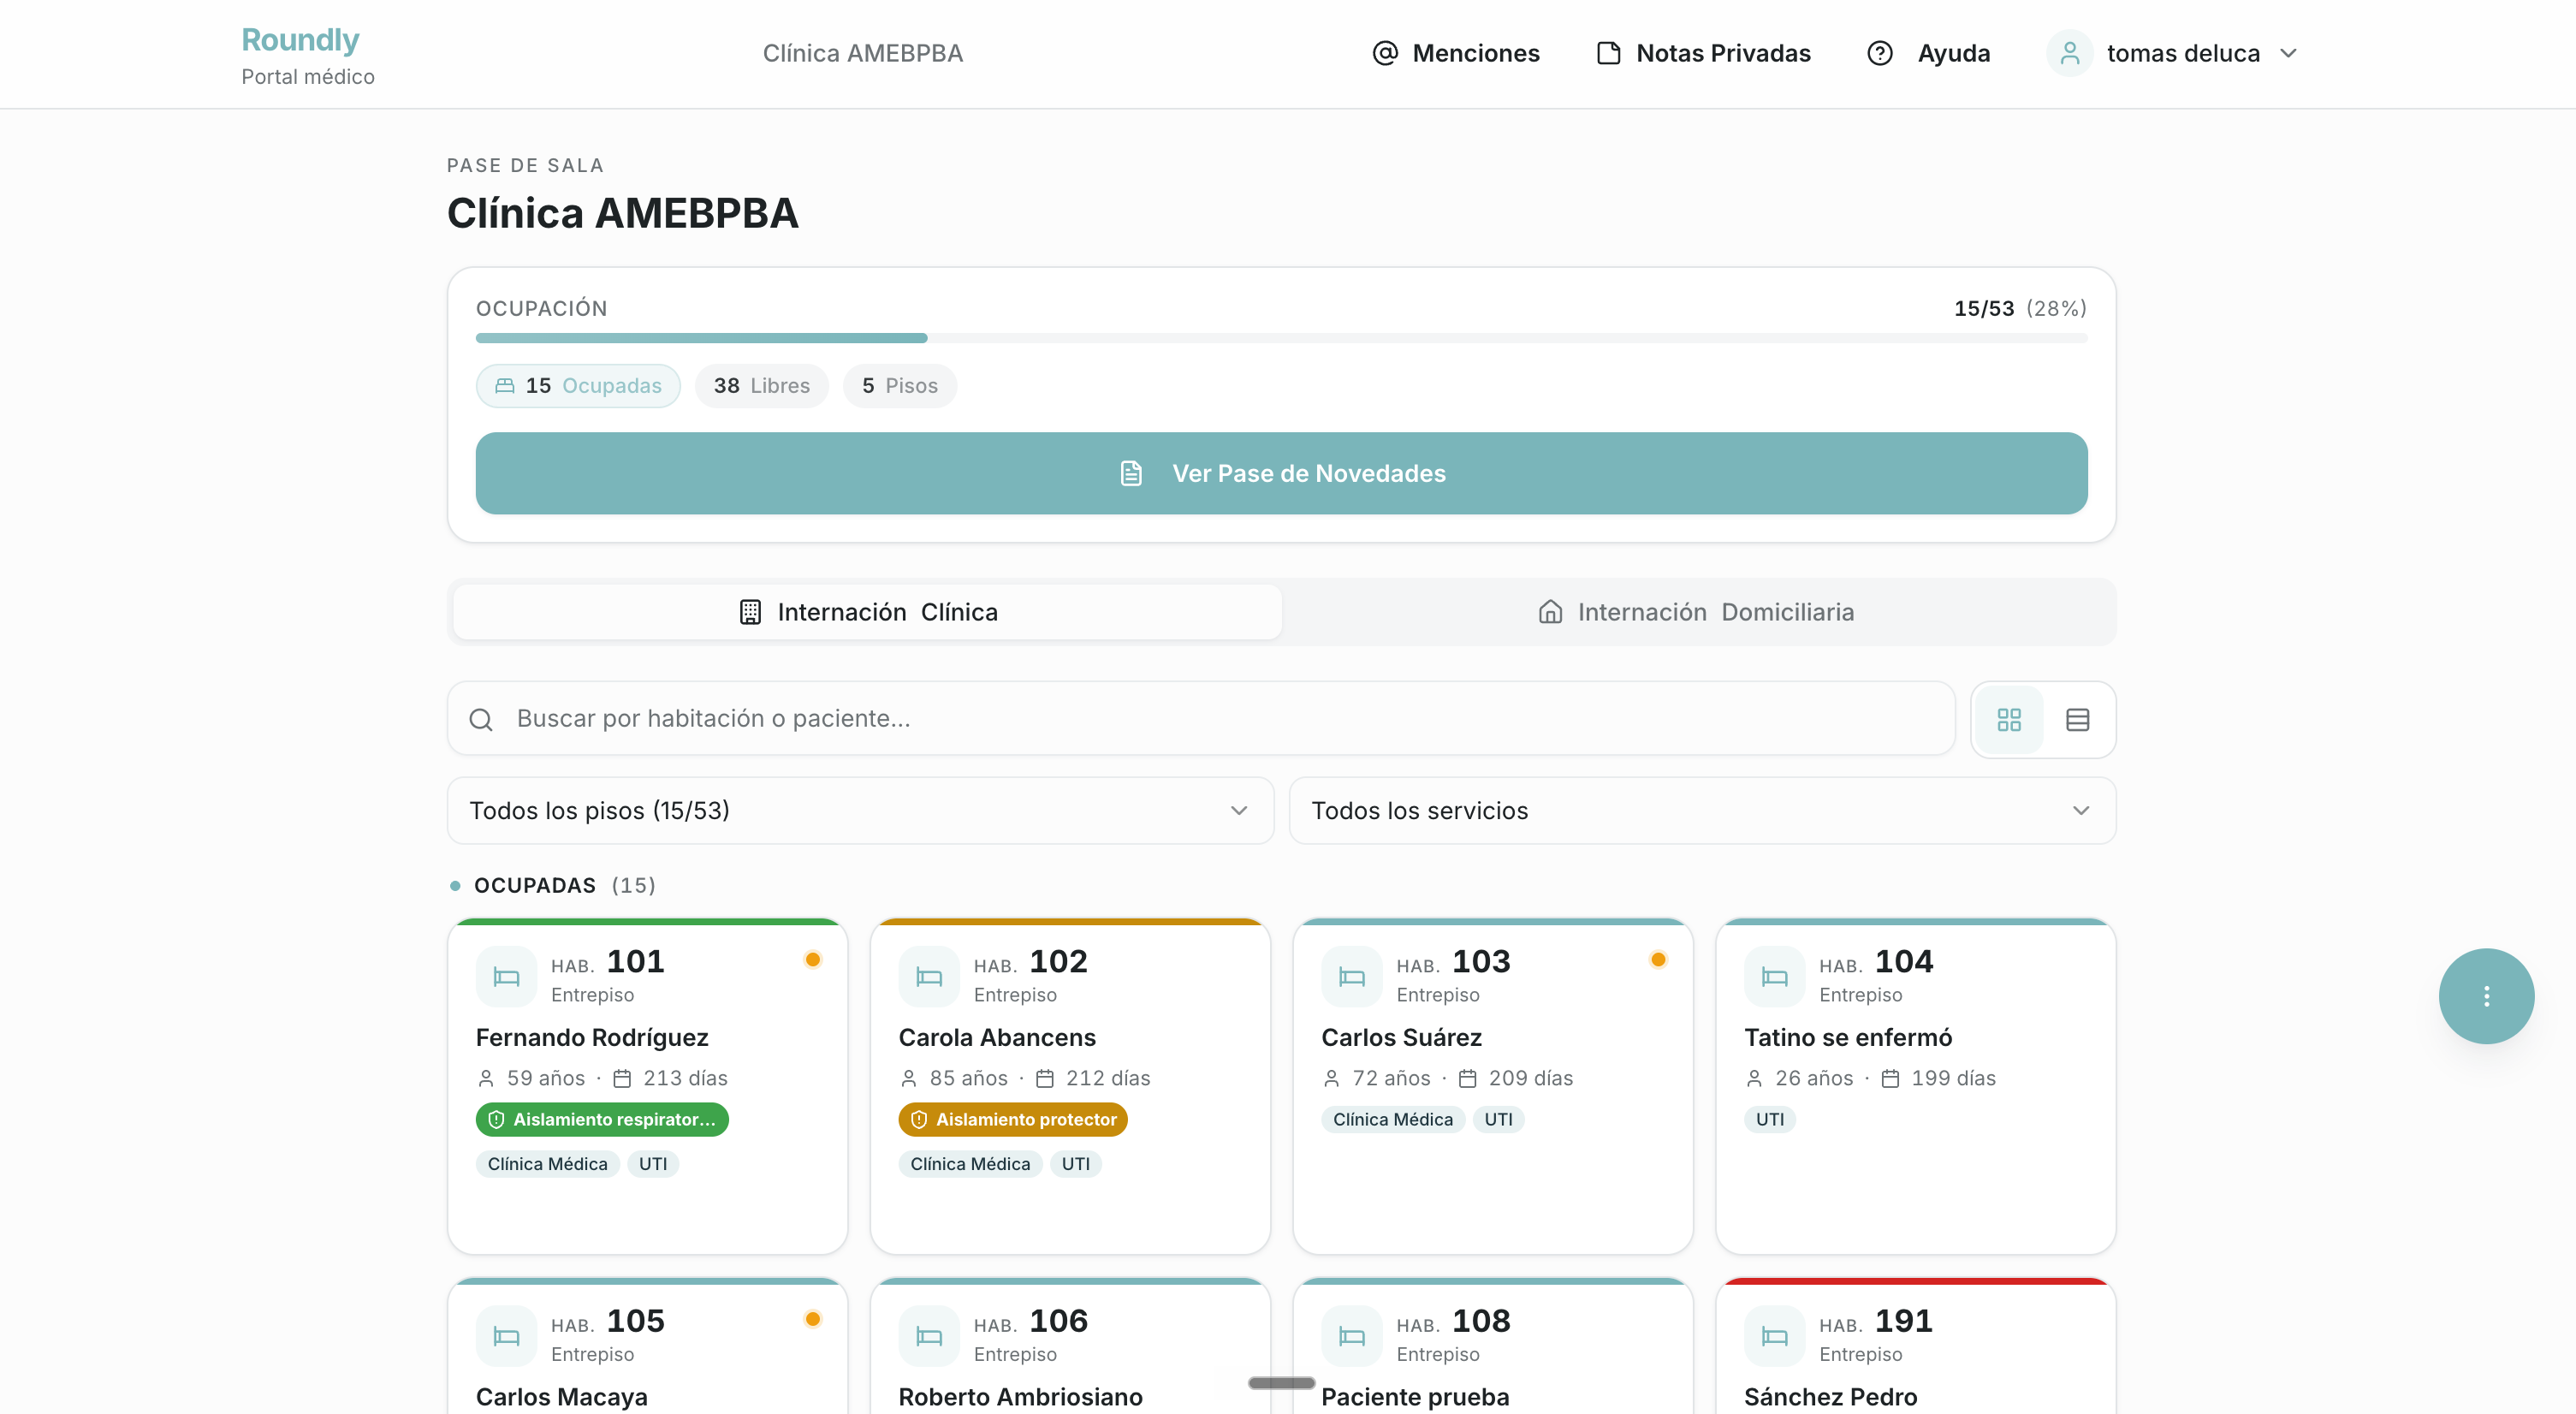Image resolution: width=2576 pixels, height=1414 pixels.
Task: Open the Menciones menu item
Action: click(x=1456, y=53)
